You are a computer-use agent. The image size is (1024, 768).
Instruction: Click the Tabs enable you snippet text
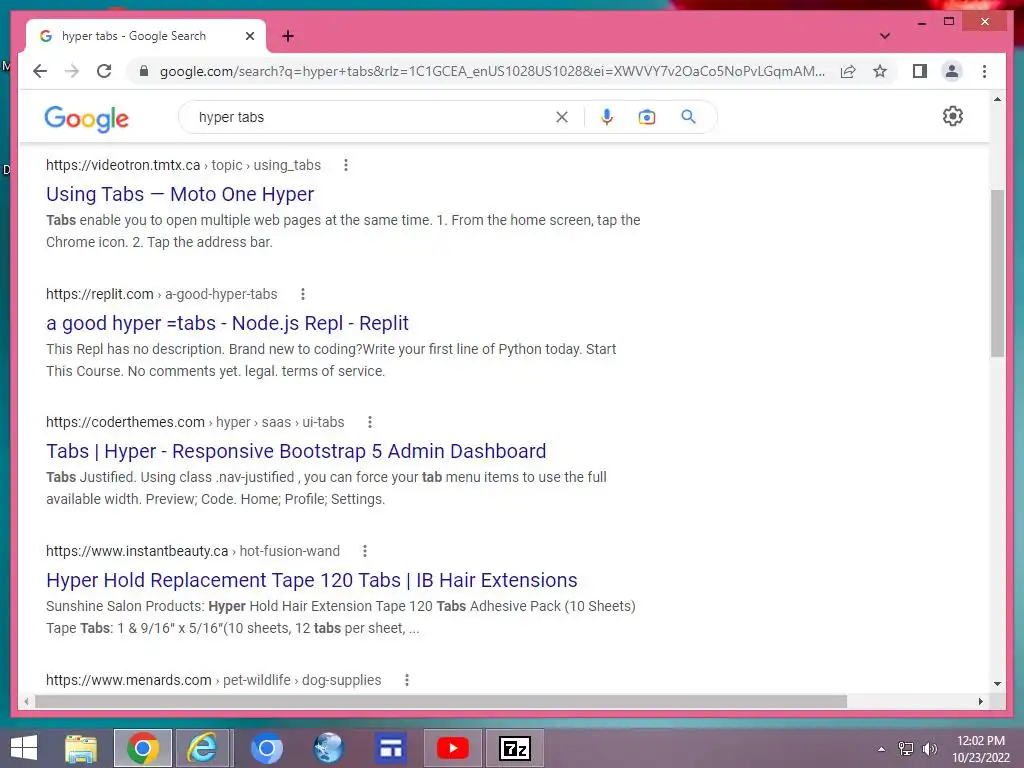(x=343, y=231)
